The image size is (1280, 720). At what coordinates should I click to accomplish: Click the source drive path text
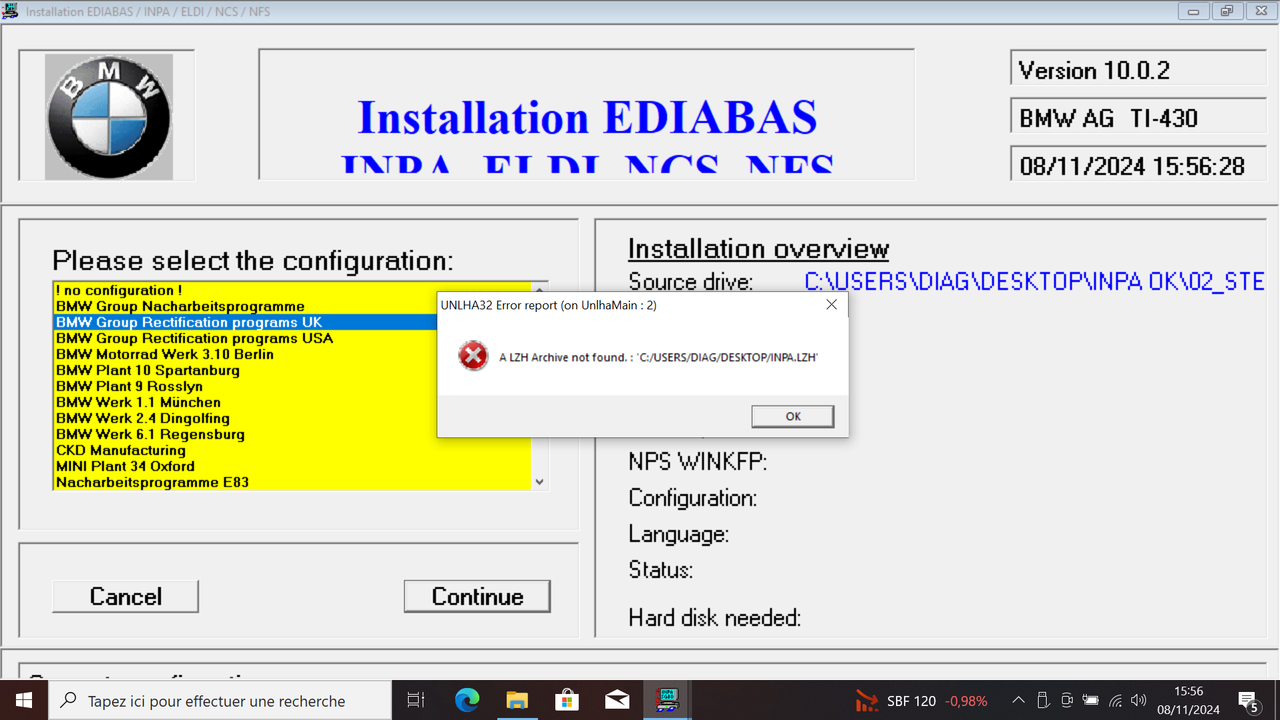[1034, 282]
